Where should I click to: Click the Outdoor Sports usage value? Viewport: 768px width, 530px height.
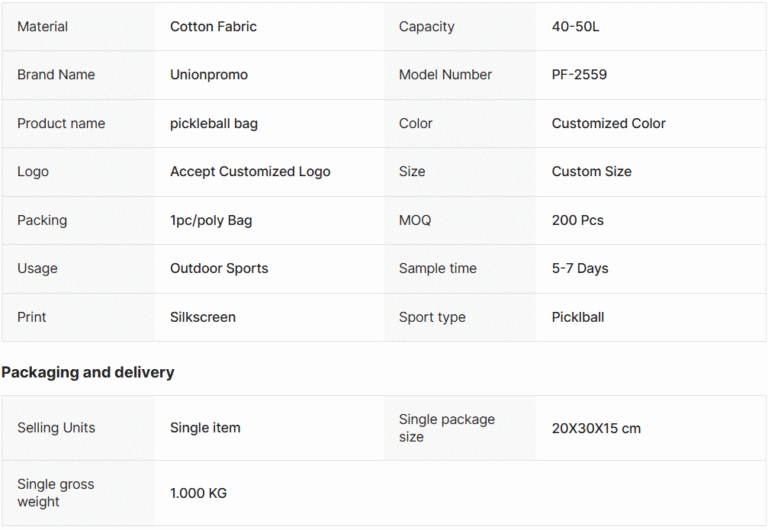click(x=219, y=268)
